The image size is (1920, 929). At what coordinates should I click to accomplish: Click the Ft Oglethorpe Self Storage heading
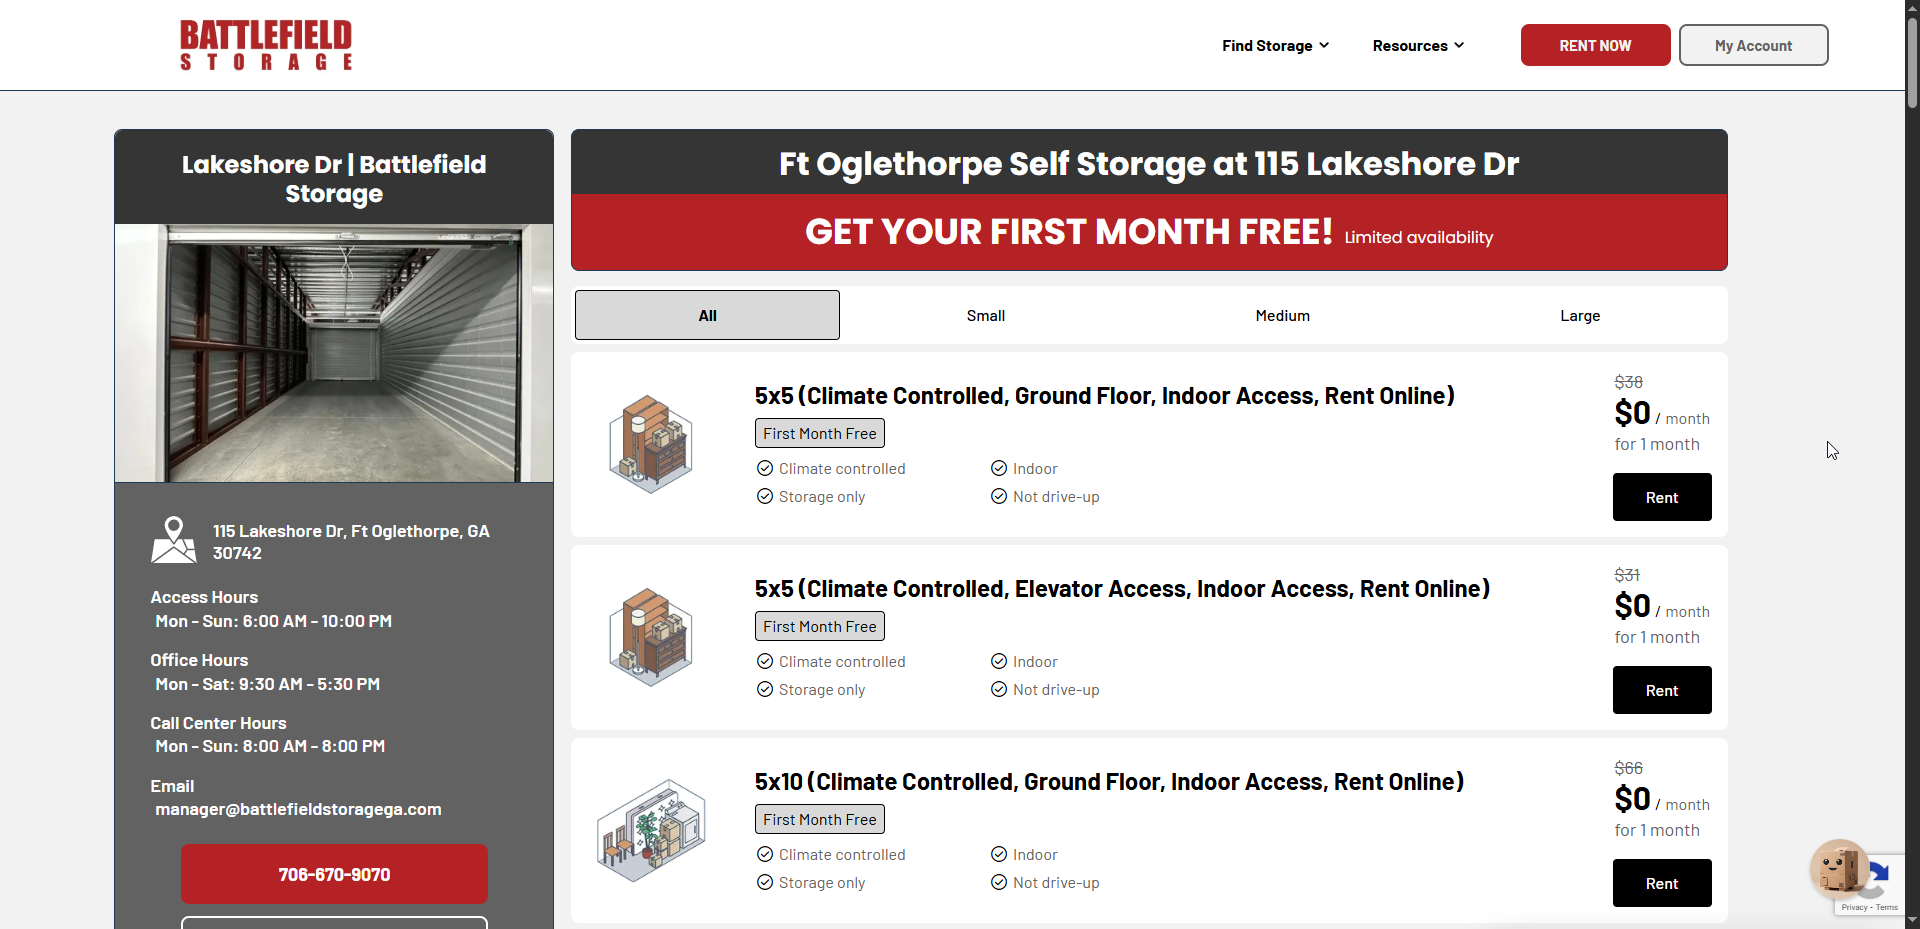tap(1149, 163)
